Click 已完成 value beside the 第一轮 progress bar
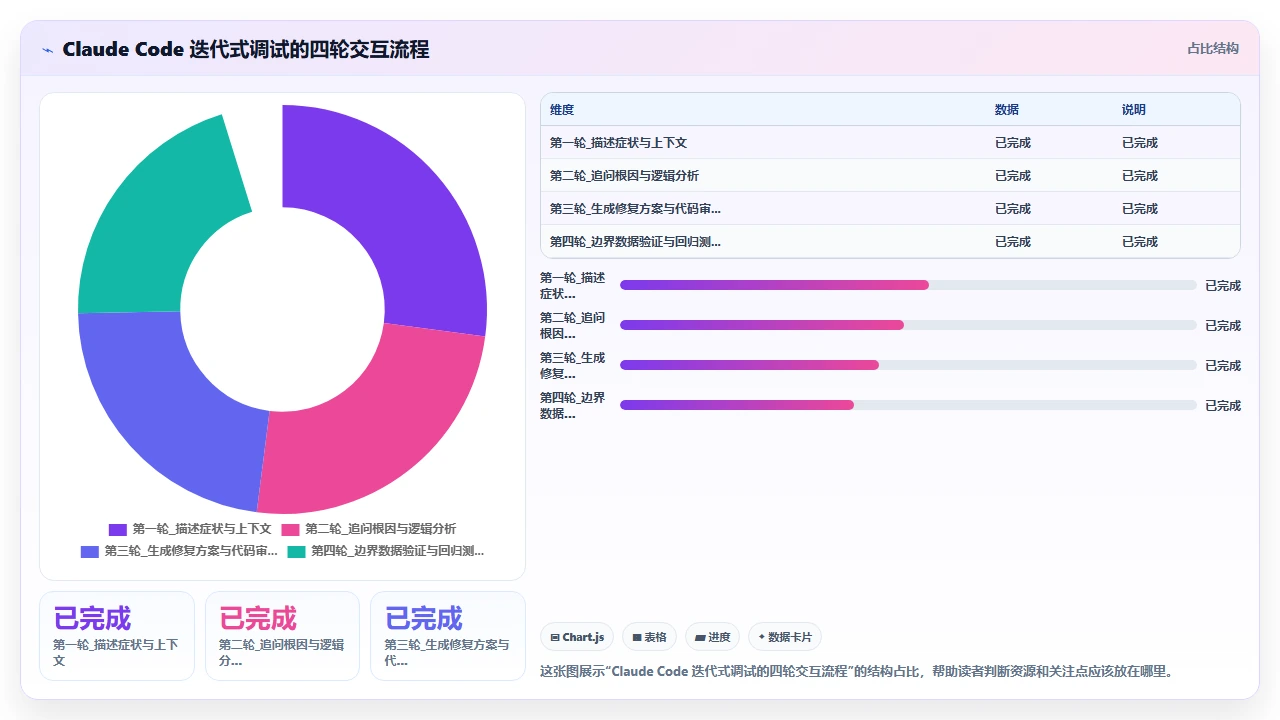Viewport: 1280px width, 720px height. click(x=1223, y=285)
